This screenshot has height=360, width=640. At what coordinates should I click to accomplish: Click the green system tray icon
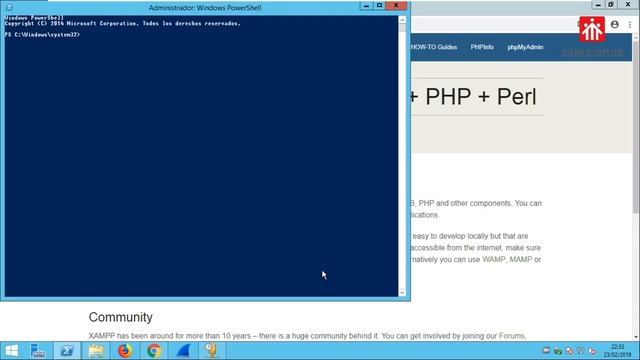pyautogui.click(x=558, y=351)
